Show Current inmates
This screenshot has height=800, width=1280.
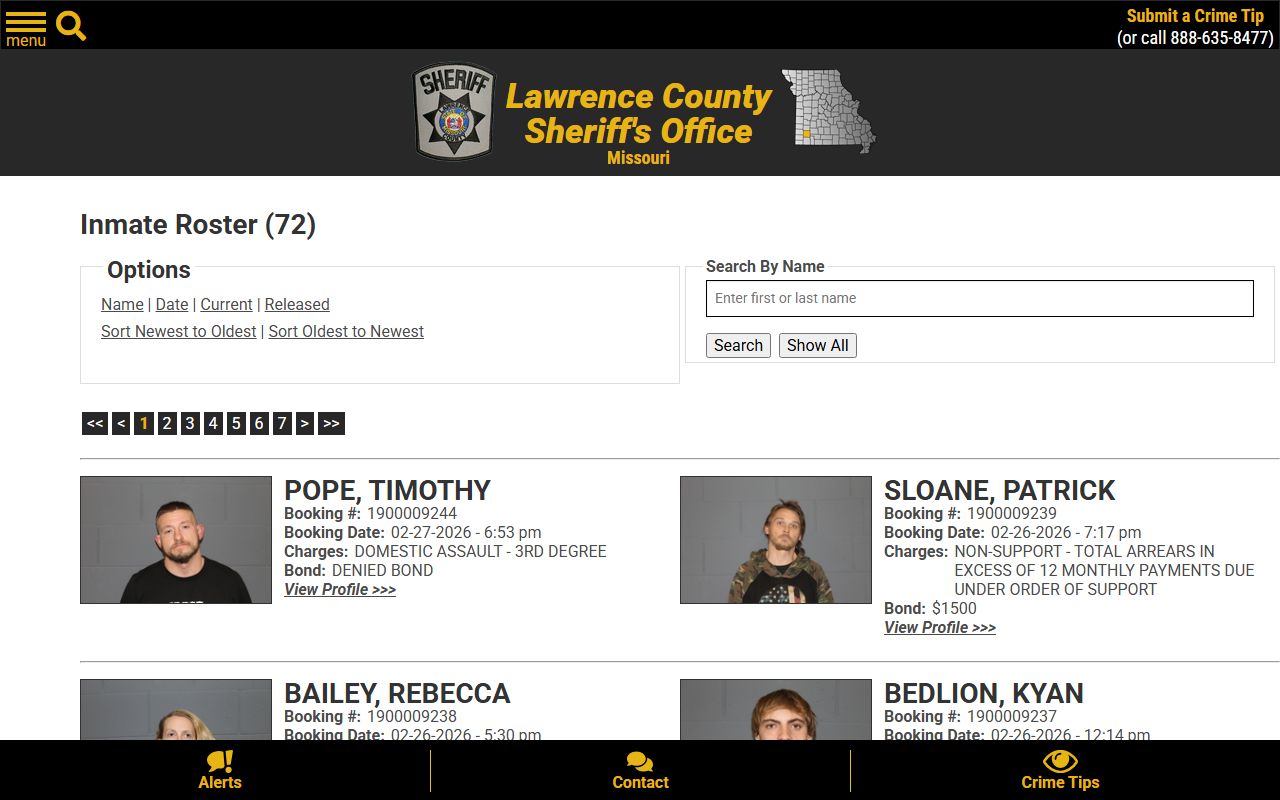click(226, 304)
